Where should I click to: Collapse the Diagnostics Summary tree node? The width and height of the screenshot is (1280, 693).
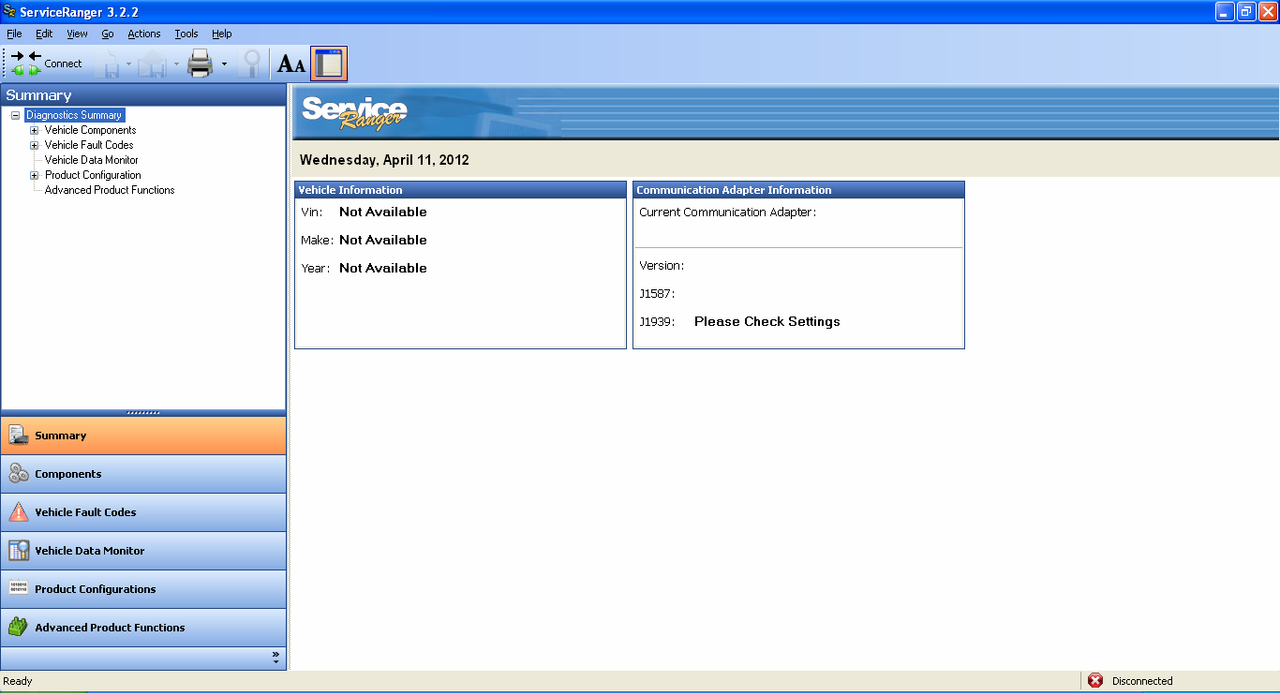pos(15,115)
